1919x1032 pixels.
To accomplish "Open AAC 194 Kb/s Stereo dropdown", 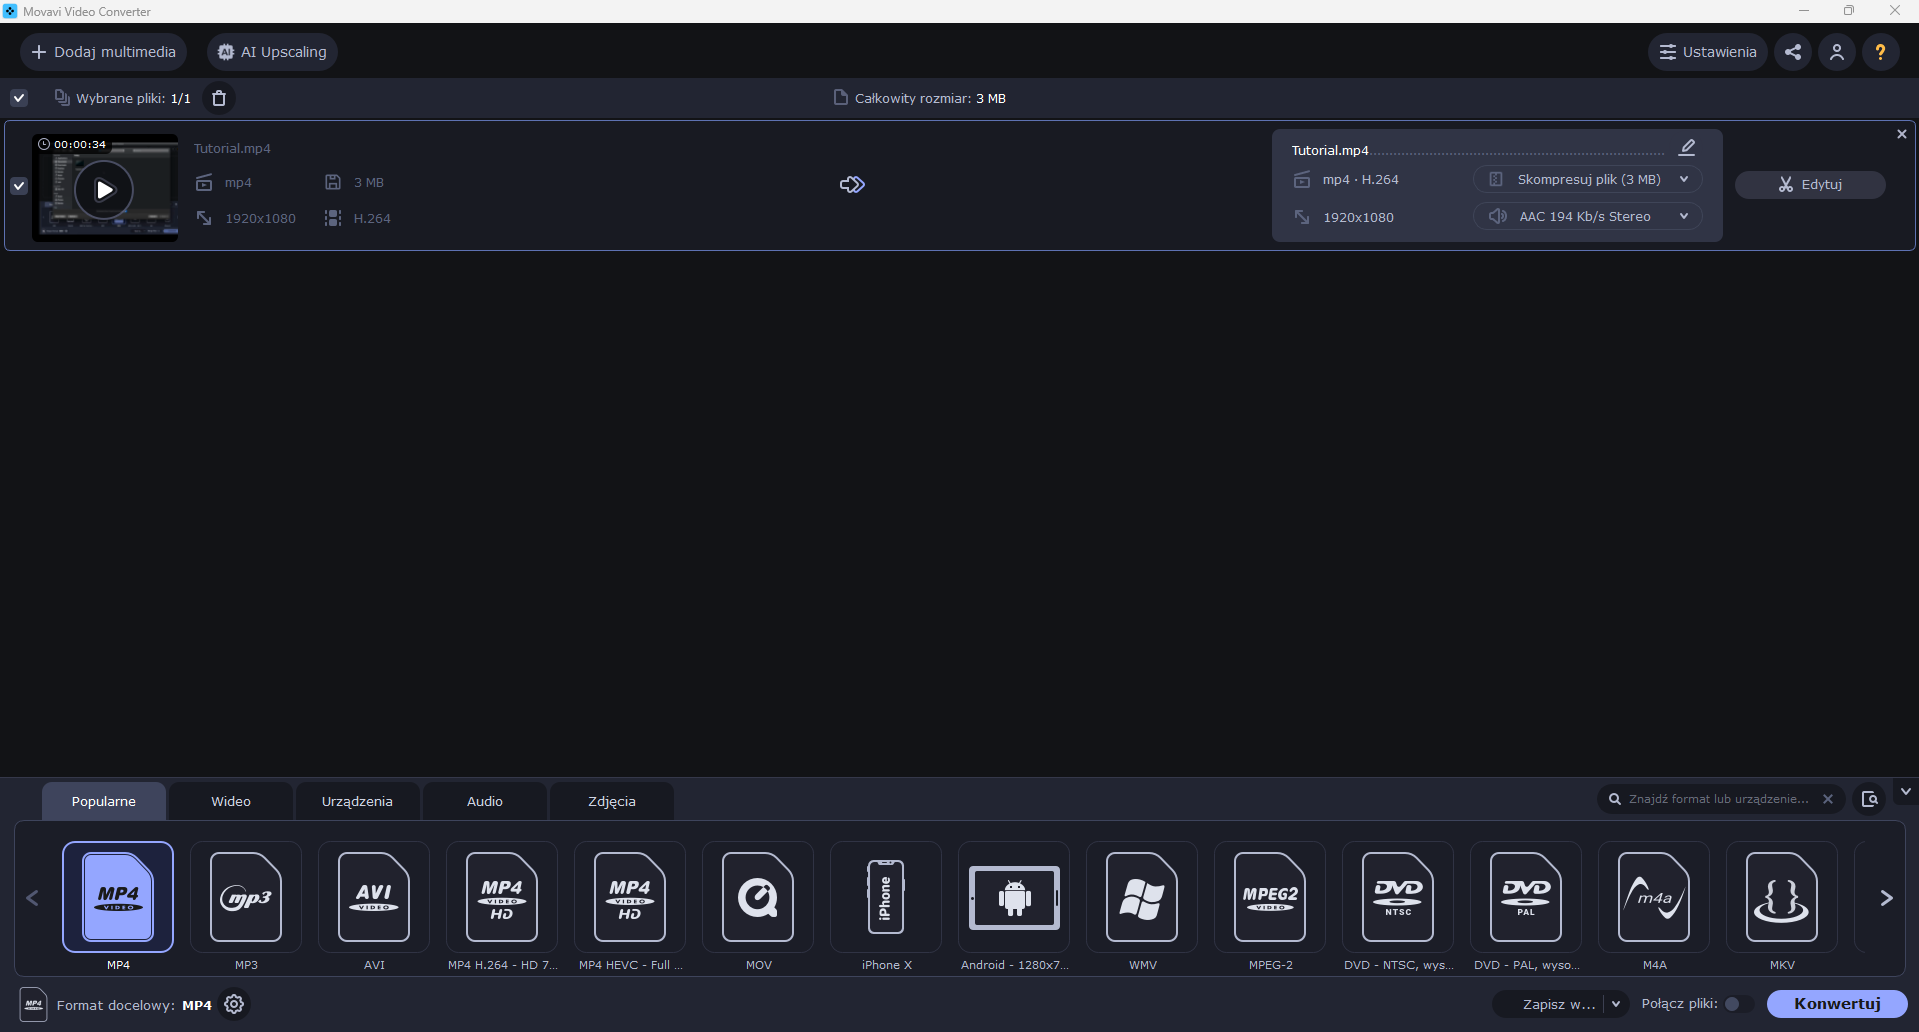I will click(x=1588, y=216).
